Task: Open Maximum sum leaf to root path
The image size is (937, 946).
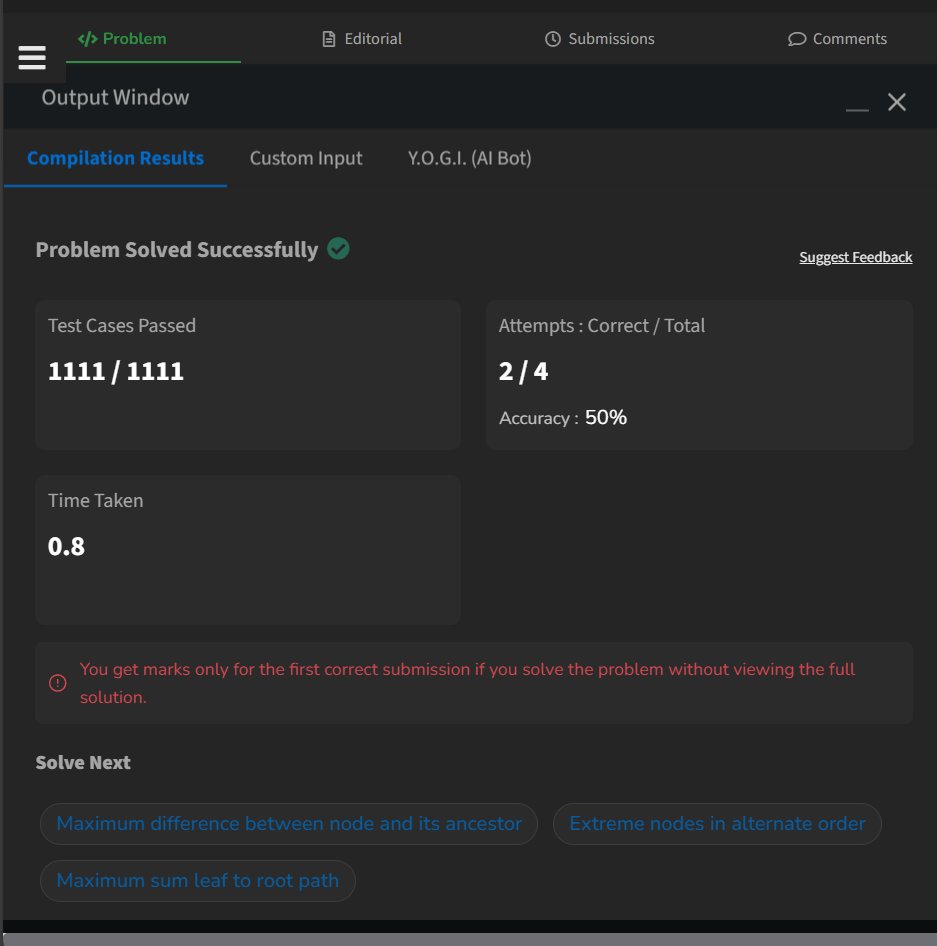Action: (x=197, y=881)
